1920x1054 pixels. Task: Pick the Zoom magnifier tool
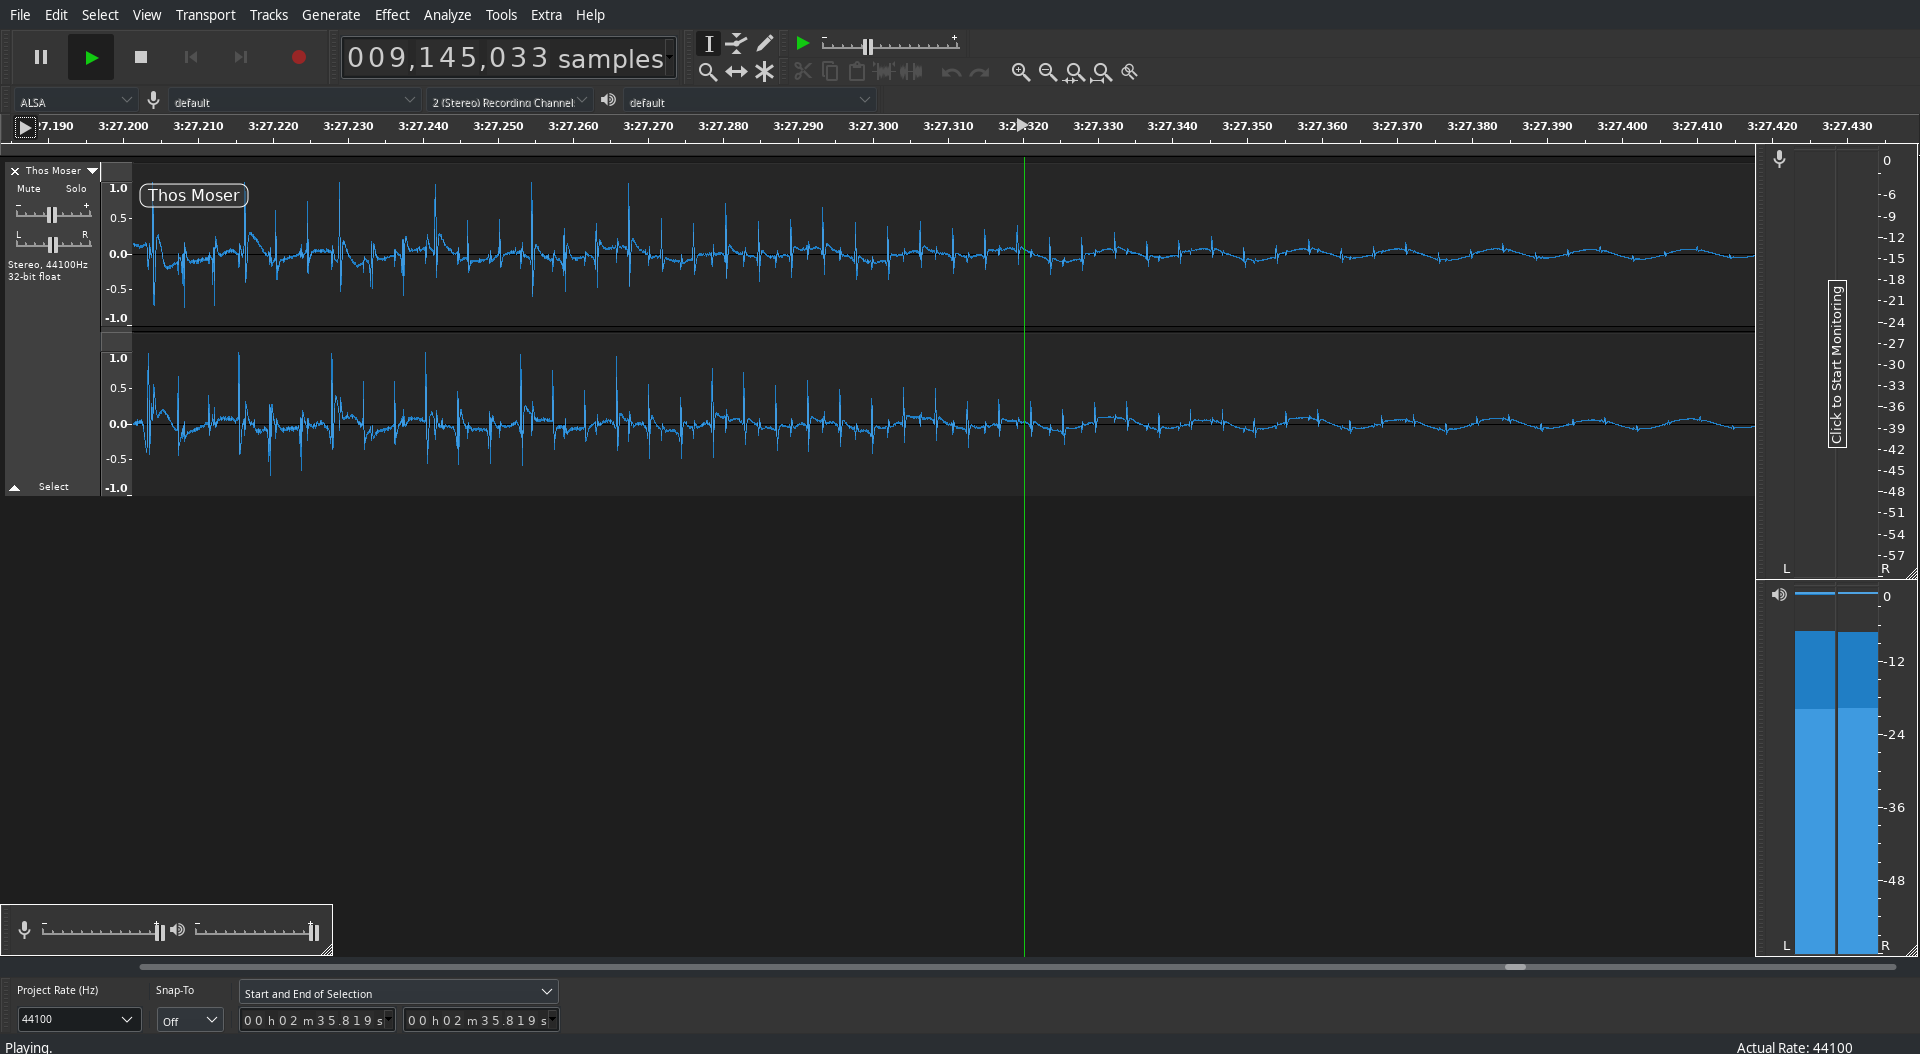pyautogui.click(x=708, y=72)
